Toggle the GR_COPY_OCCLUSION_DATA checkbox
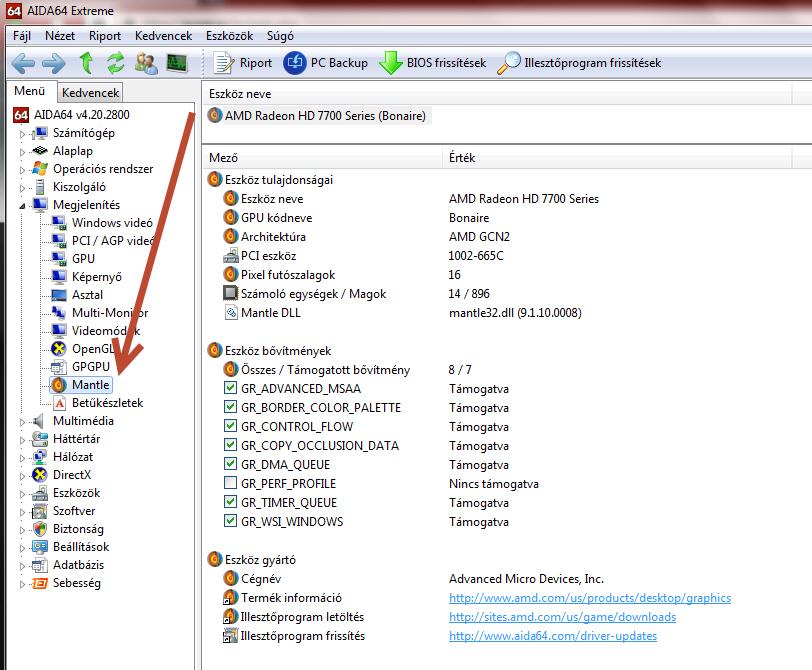Viewport: 812px width, 670px height. point(230,445)
